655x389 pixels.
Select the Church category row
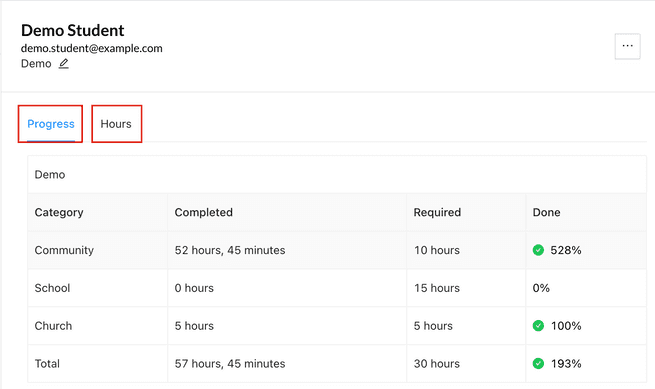[x=337, y=325]
